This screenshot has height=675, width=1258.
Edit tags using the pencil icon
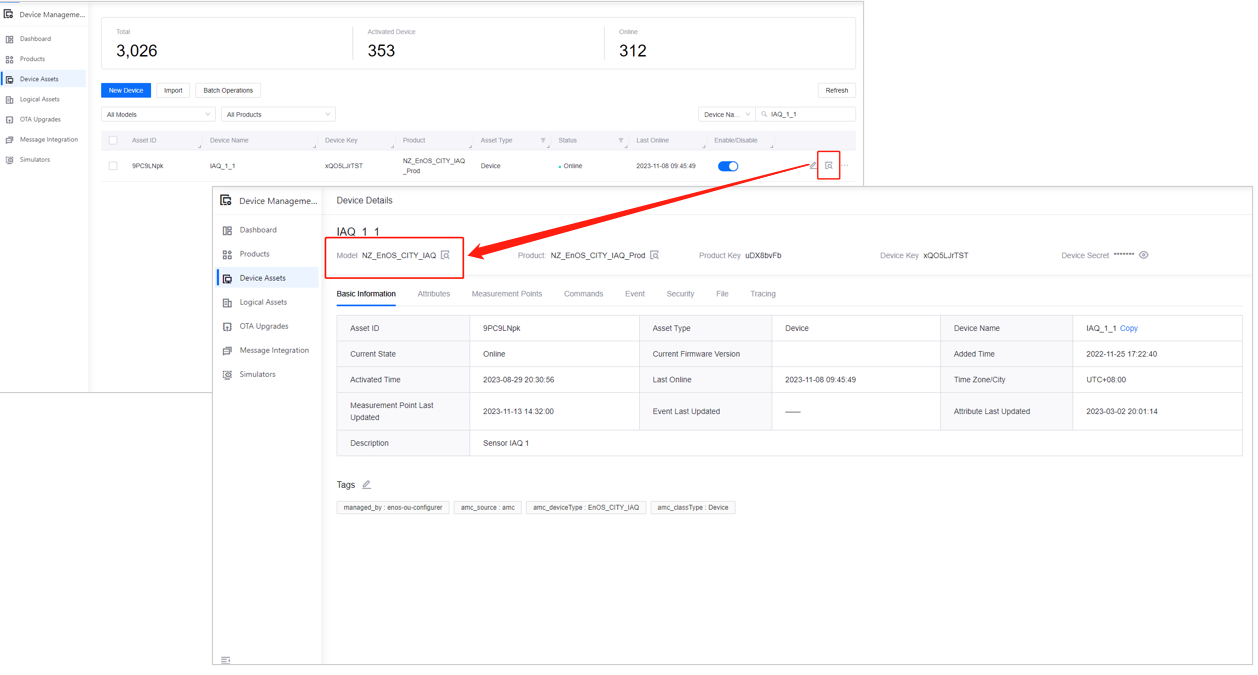click(367, 485)
